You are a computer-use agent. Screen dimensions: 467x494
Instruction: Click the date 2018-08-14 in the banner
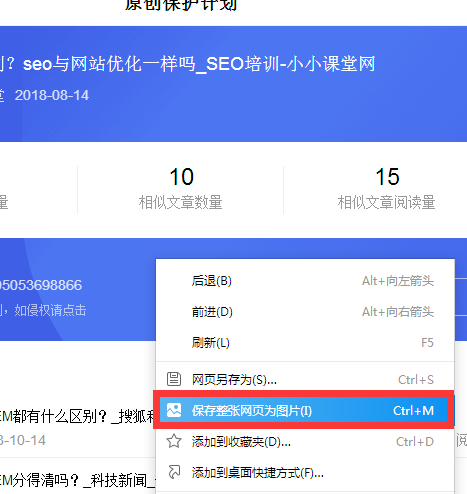(x=52, y=95)
